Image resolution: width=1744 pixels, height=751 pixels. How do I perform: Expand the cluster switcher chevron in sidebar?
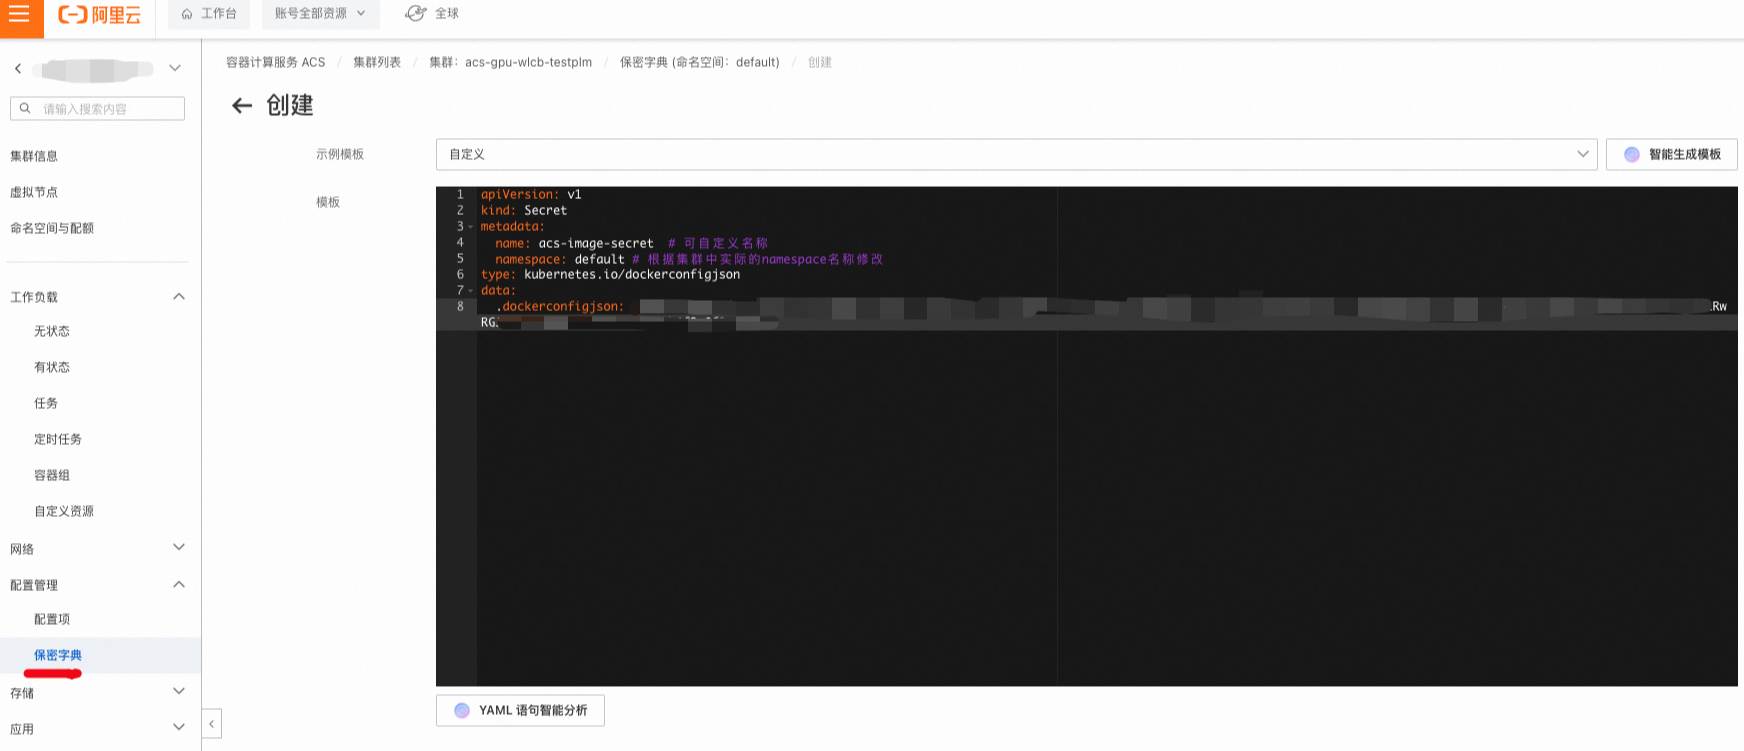(x=175, y=68)
